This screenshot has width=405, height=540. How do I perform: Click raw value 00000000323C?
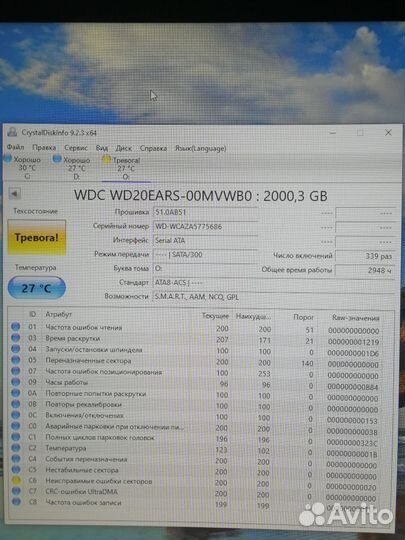352,443
